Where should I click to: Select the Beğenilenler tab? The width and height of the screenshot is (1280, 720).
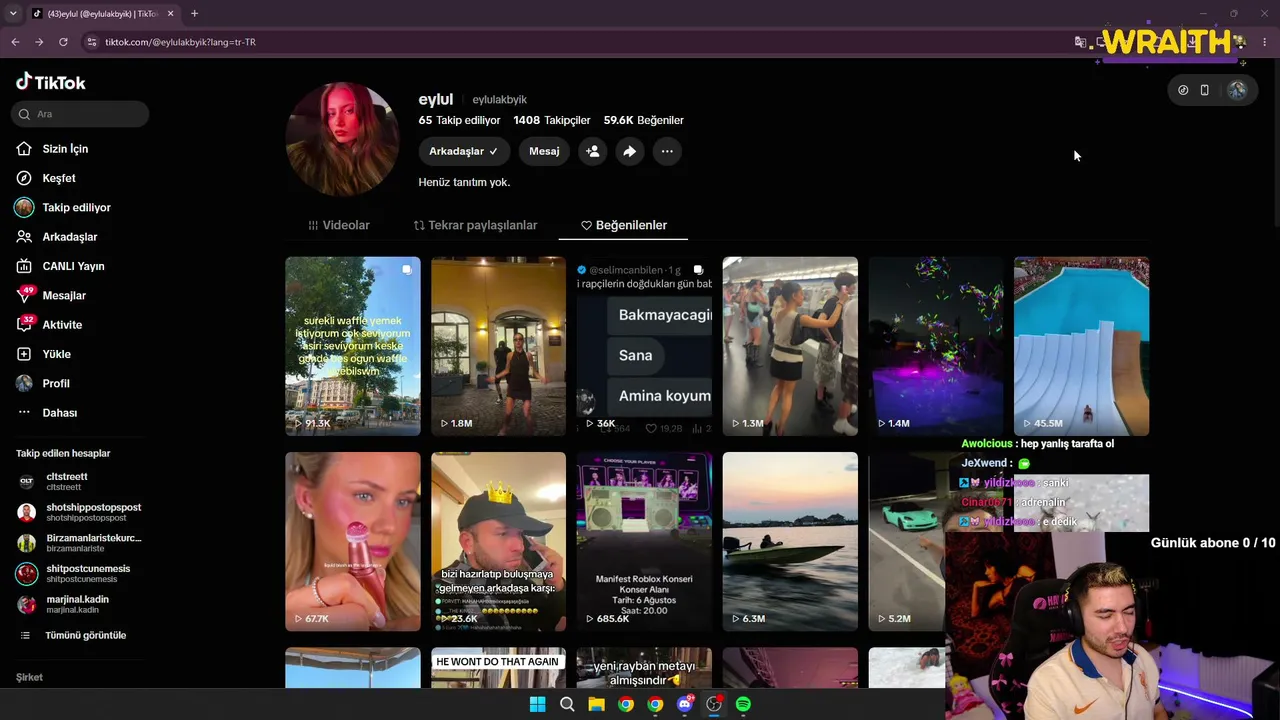624,225
